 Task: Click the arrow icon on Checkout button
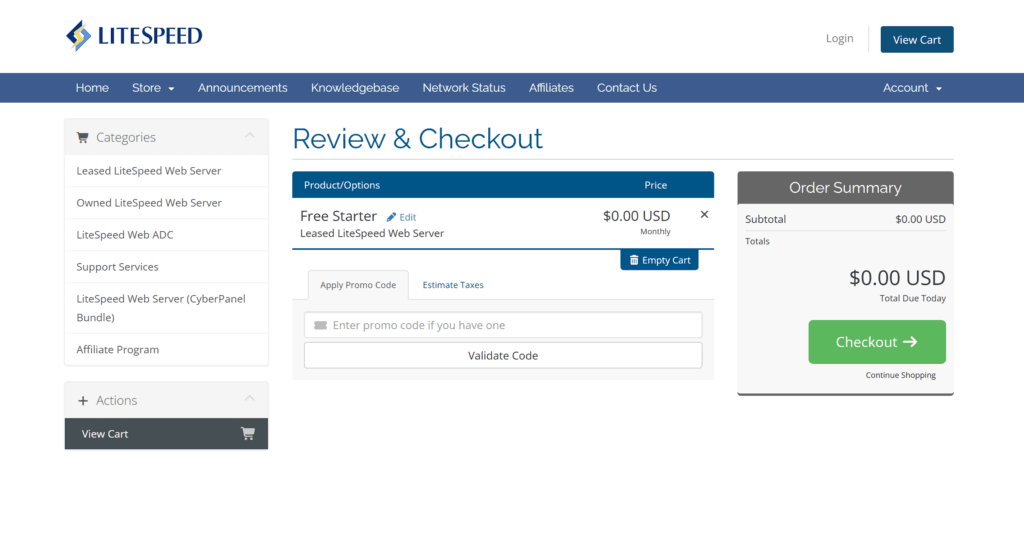pos(910,342)
